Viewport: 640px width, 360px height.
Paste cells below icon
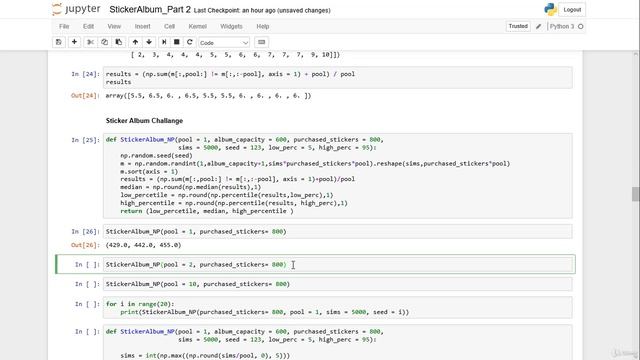tap(118, 42)
